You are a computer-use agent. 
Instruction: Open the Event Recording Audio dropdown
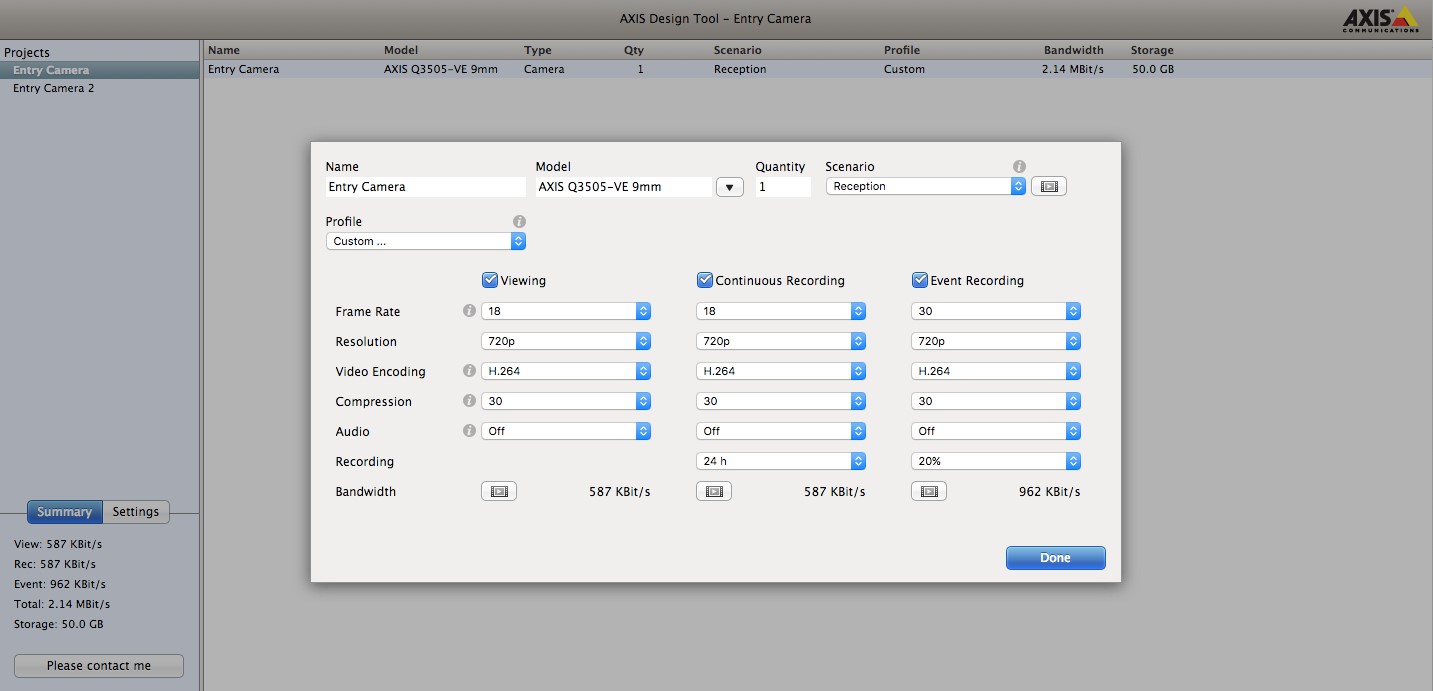coord(996,431)
